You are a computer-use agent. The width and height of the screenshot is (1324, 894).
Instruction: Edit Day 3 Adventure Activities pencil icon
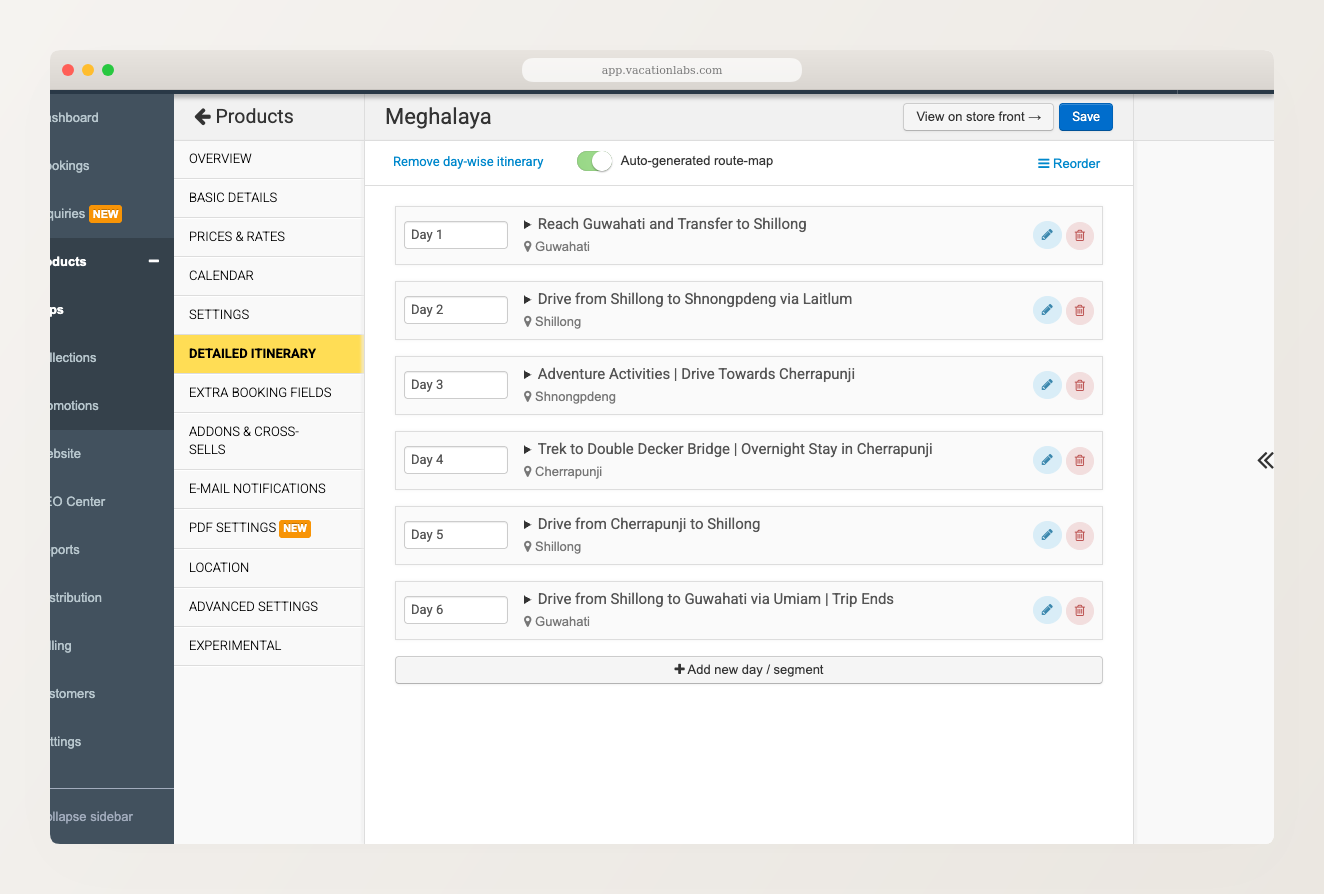(1047, 385)
